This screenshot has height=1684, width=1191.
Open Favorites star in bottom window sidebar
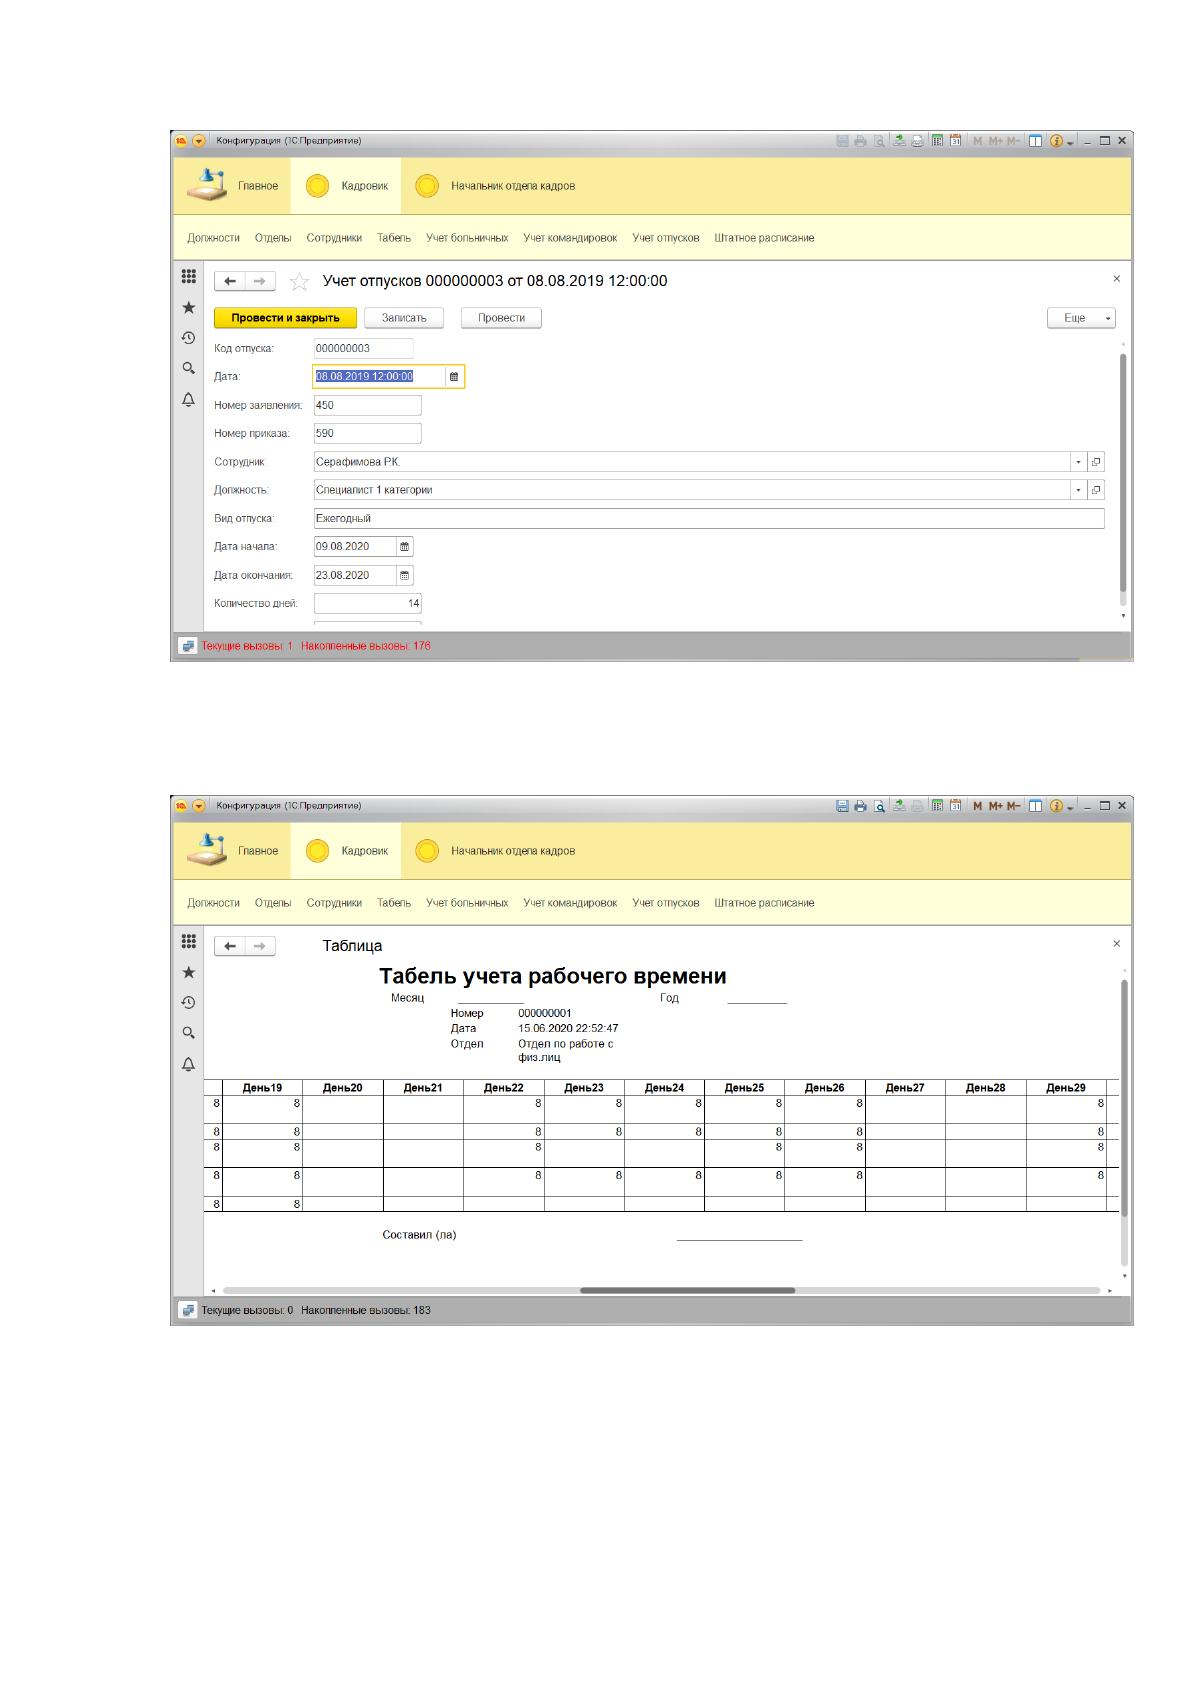click(188, 972)
